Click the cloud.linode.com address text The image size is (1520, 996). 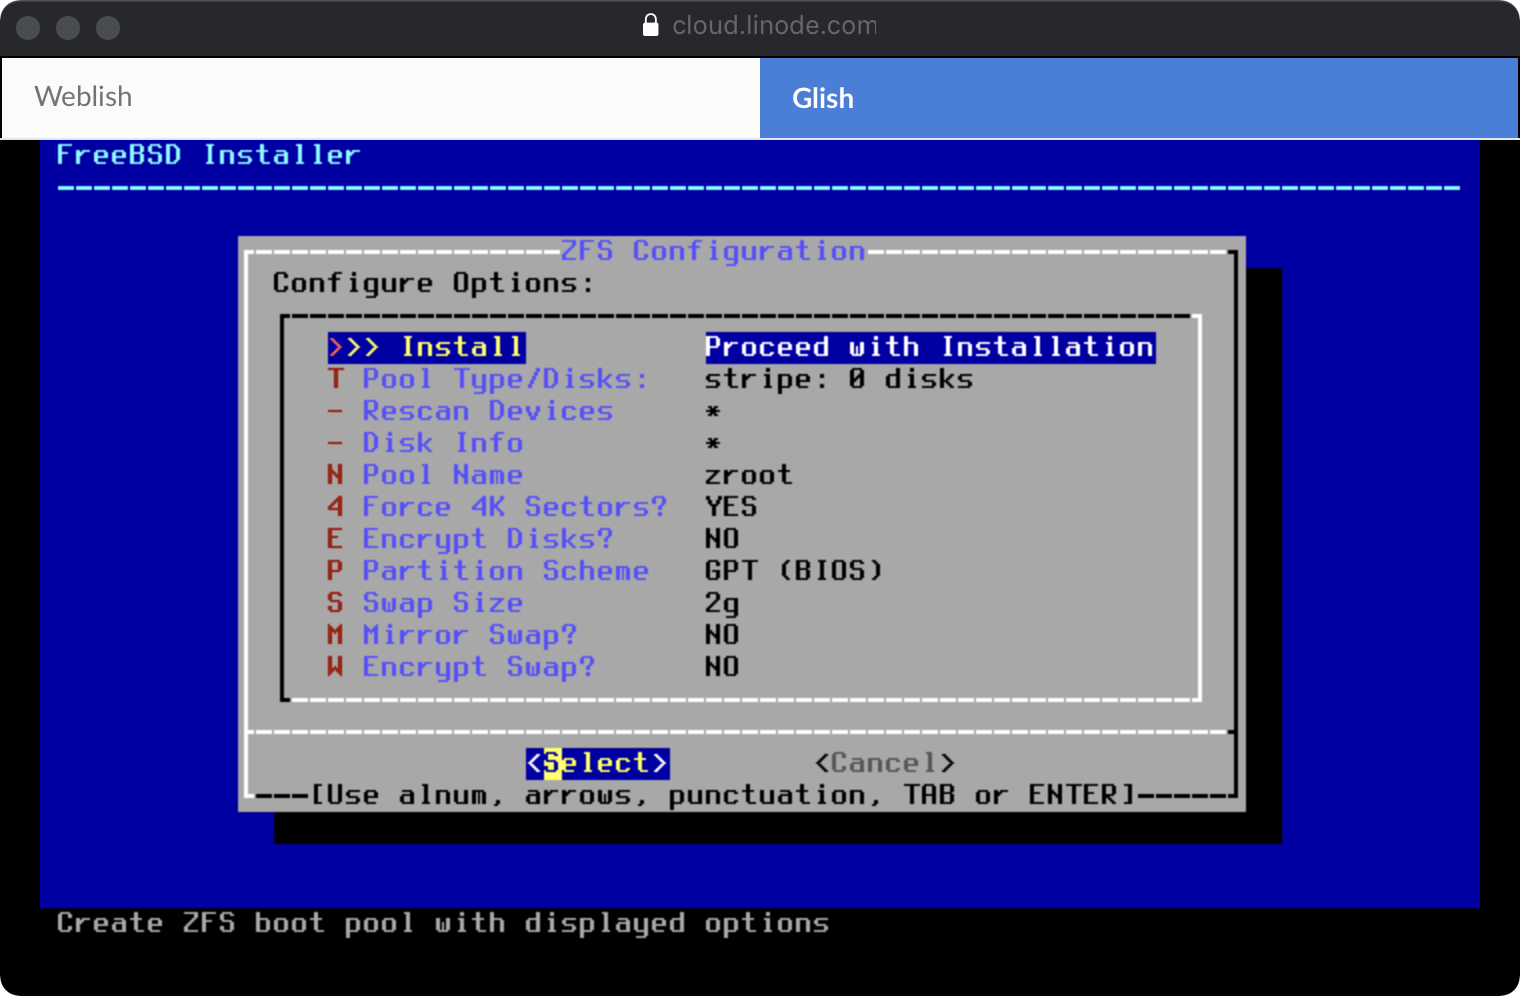(x=774, y=25)
